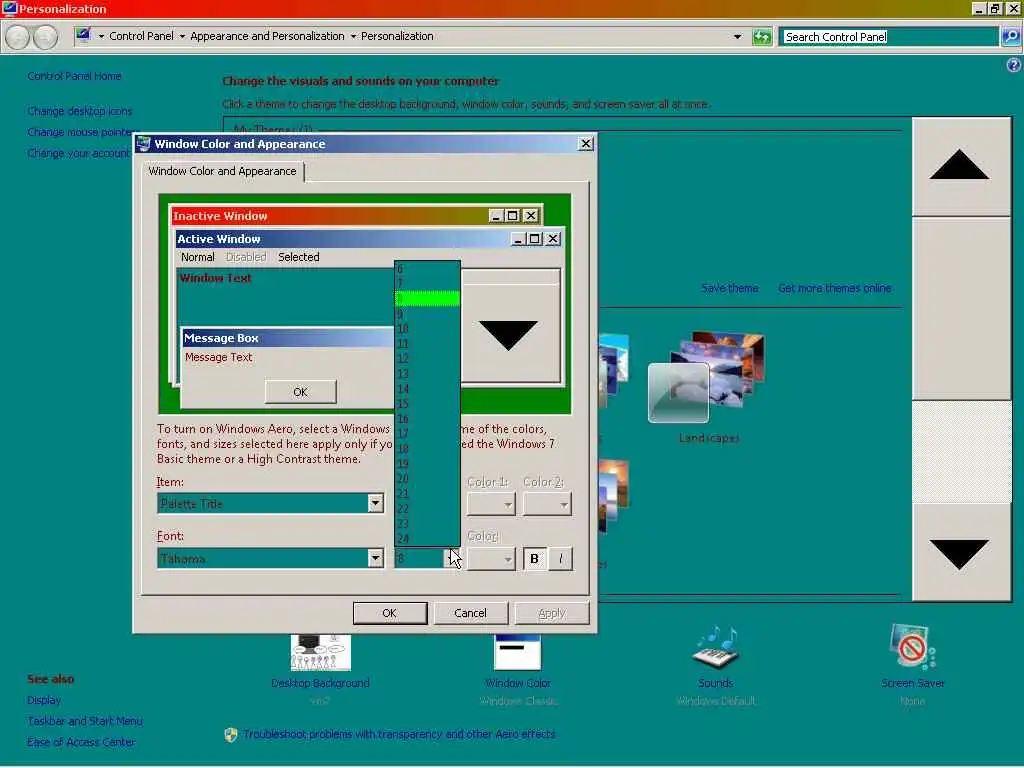Click the theme list scrollbar up arrow
Screen dimensions: 1024x768
[961, 167]
